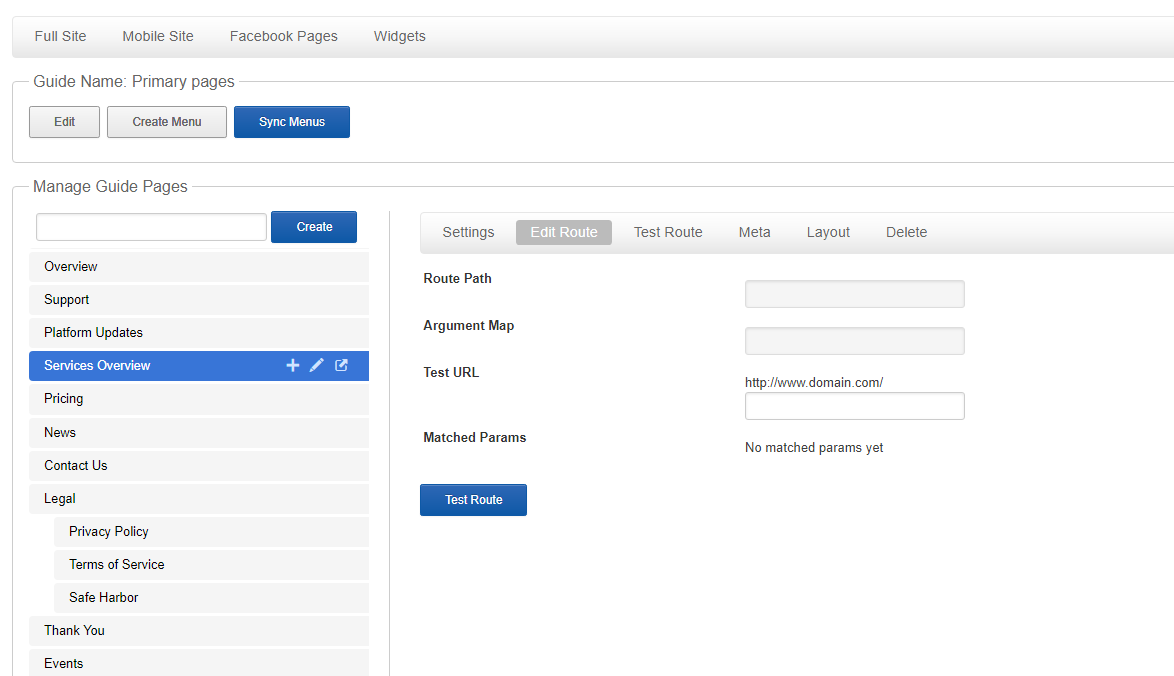Select the Full Site tab
The height and width of the screenshot is (676, 1174).
59,36
